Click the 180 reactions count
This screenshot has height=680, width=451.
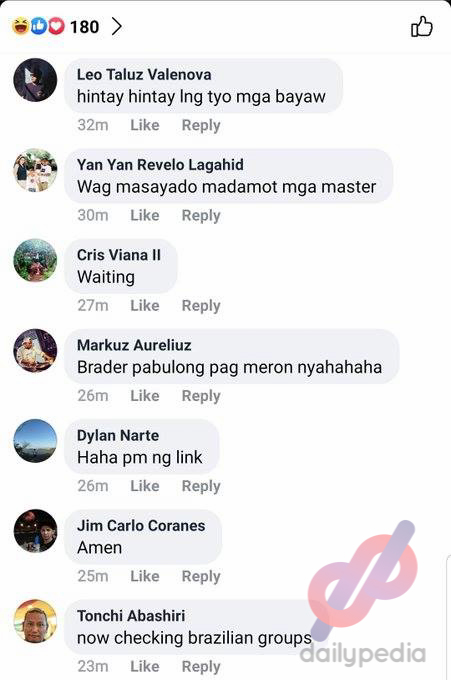pos(85,27)
